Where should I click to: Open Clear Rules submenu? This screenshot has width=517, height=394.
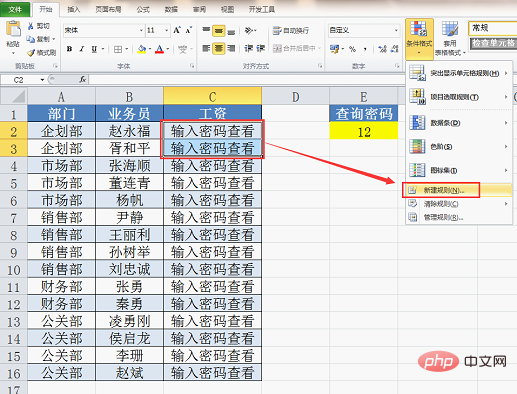click(459, 204)
